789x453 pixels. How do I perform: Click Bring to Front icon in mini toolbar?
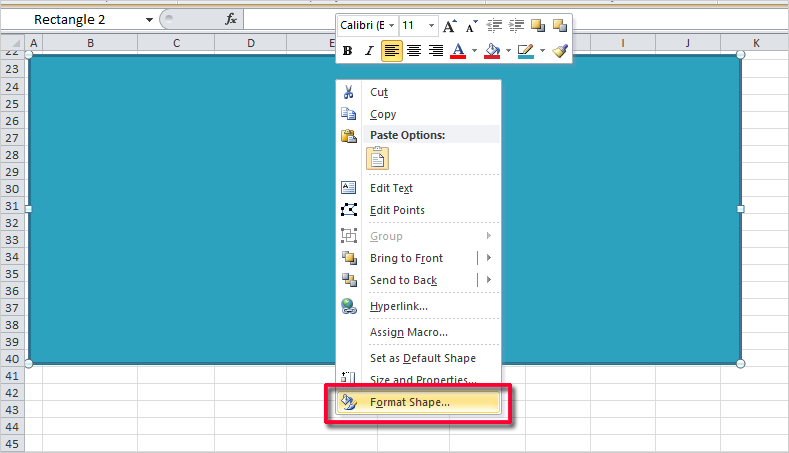tap(538, 26)
